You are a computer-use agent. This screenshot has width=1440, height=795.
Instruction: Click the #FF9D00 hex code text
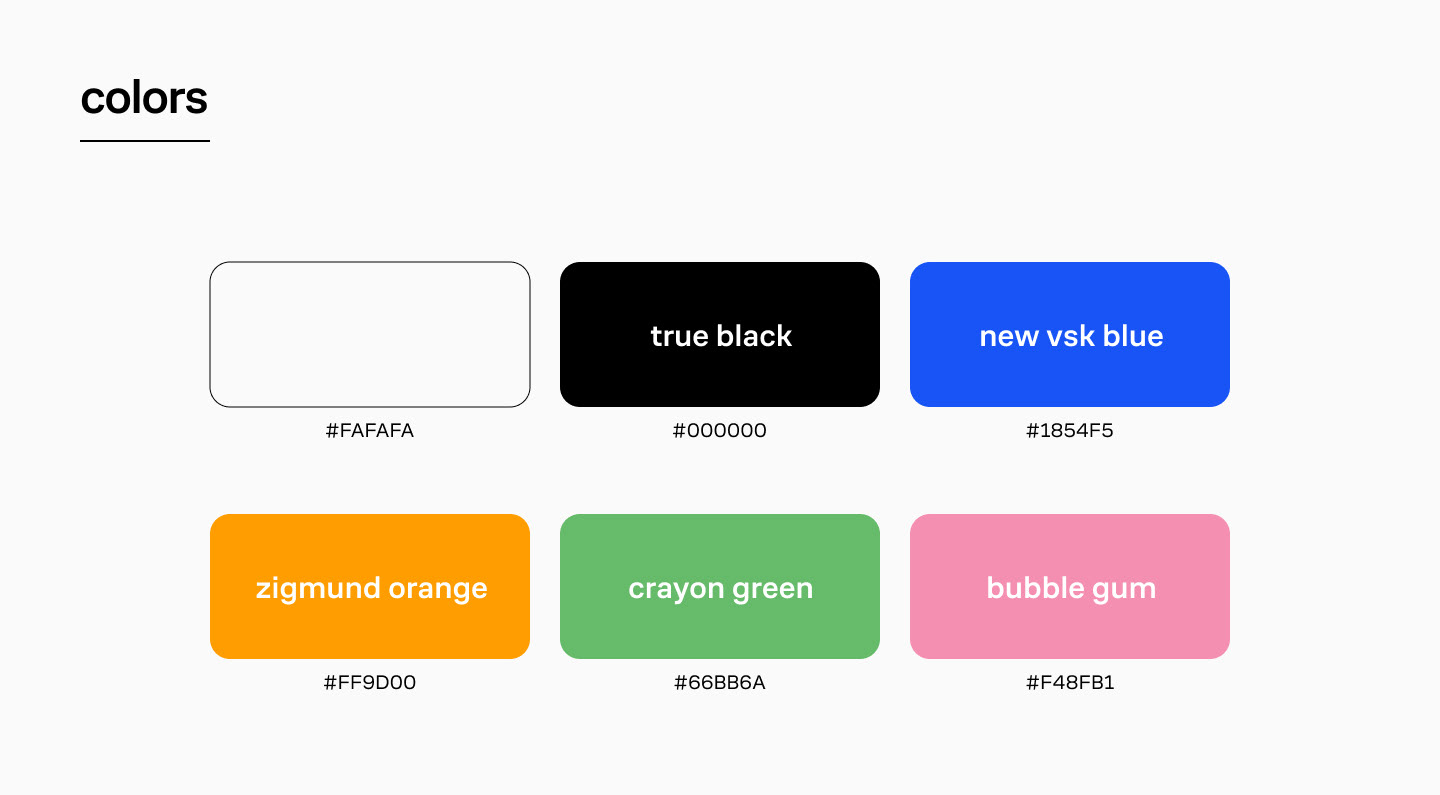[370, 683]
